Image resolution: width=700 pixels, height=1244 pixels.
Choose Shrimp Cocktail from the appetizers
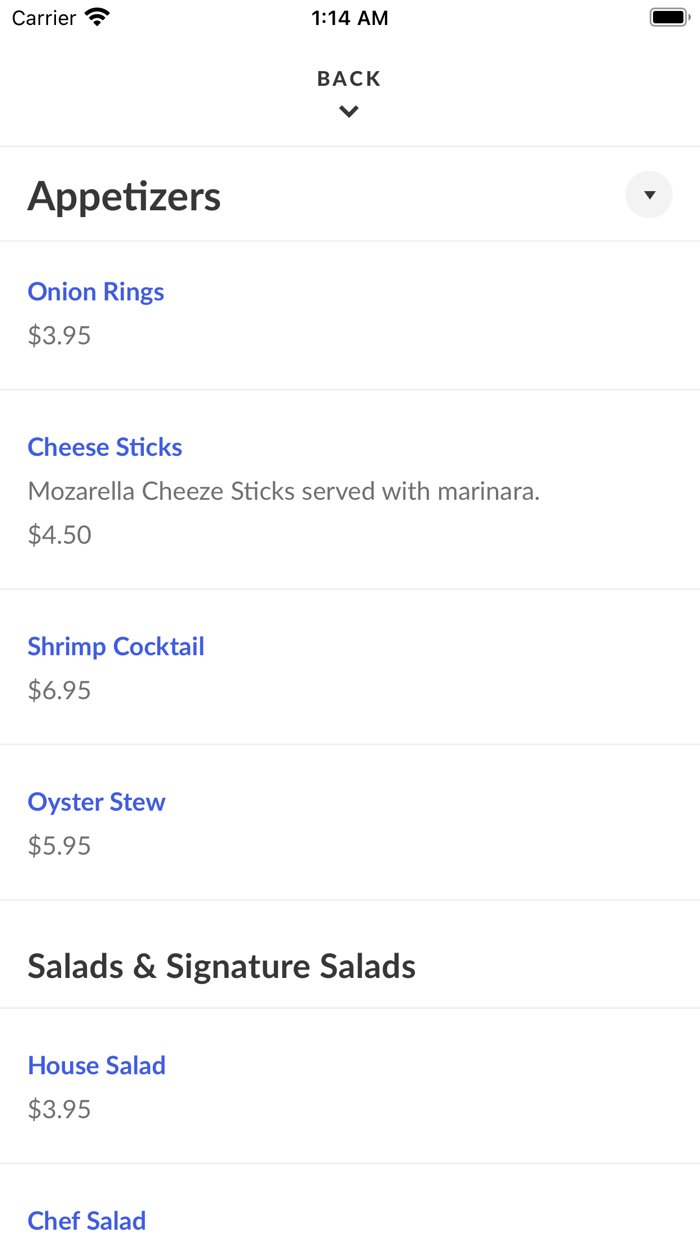pyautogui.click(x=116, y=647)
